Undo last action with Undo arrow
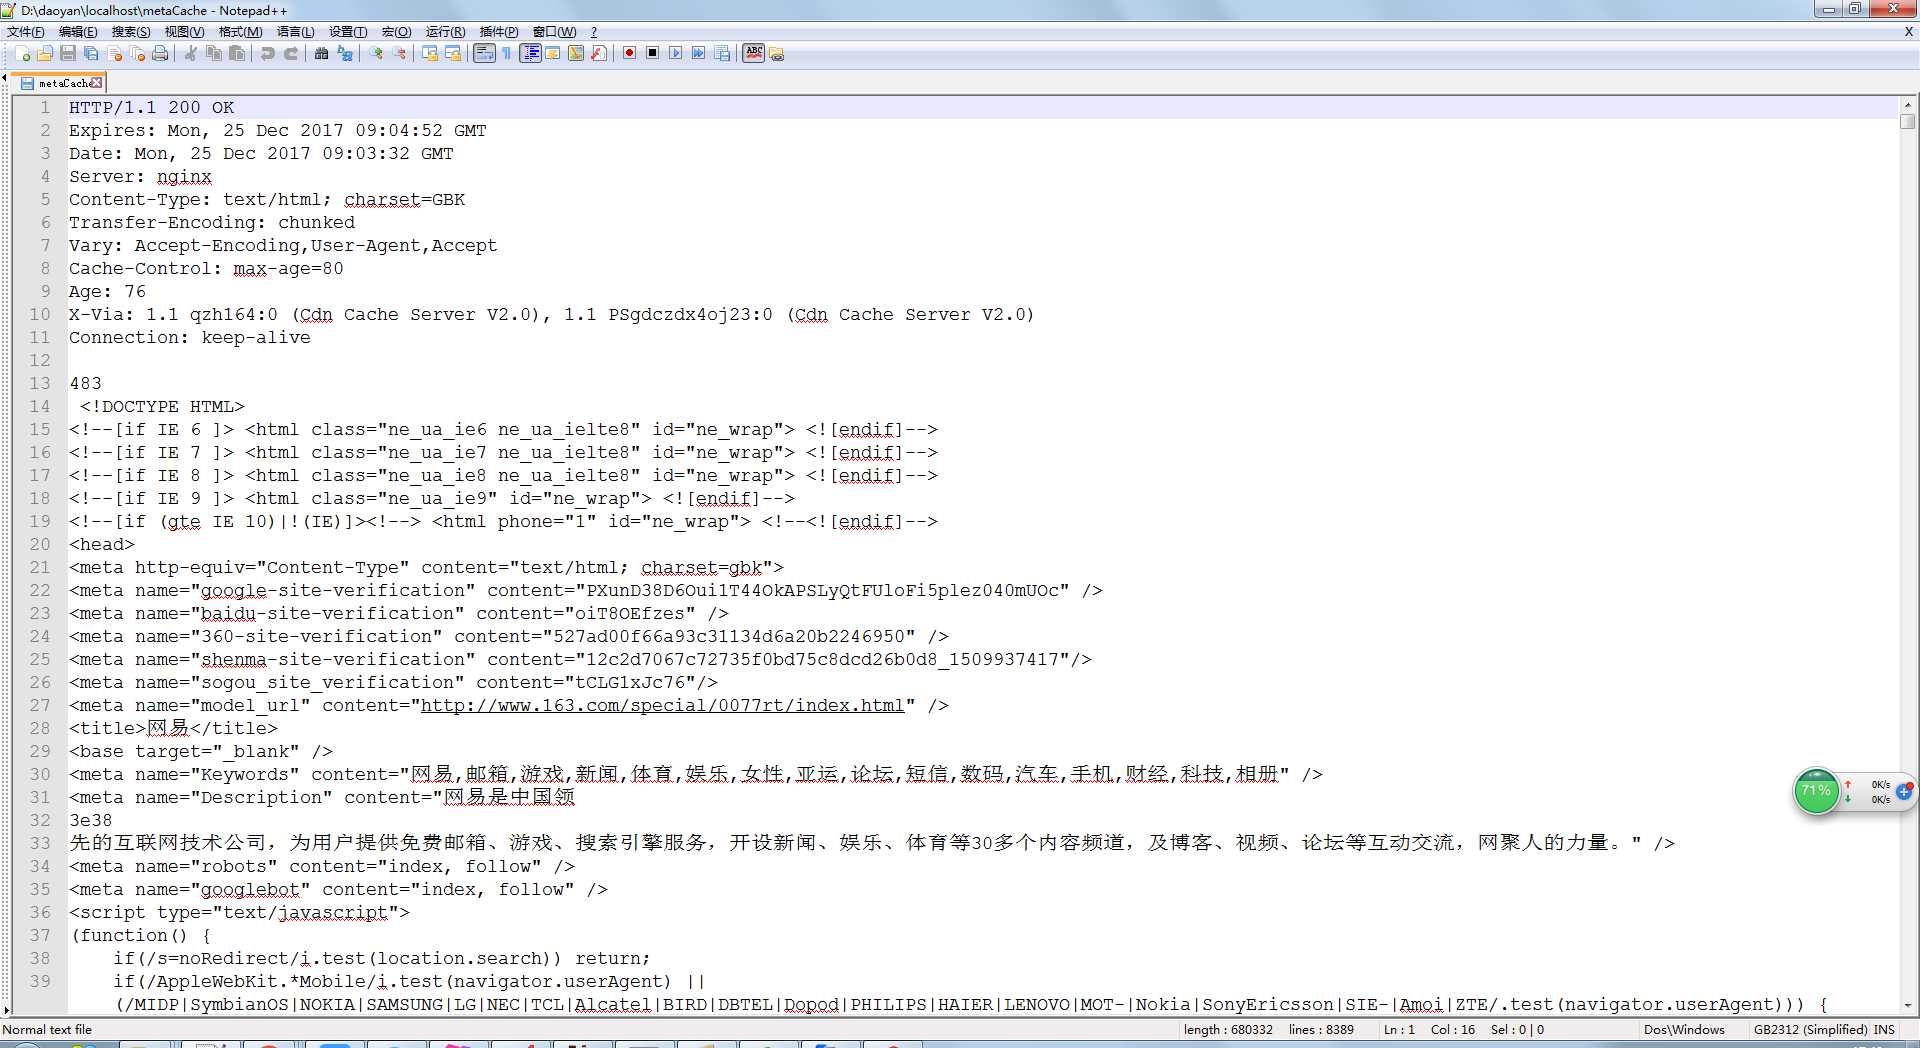This screenshot has width=1920, height=1048. point(267,54)
